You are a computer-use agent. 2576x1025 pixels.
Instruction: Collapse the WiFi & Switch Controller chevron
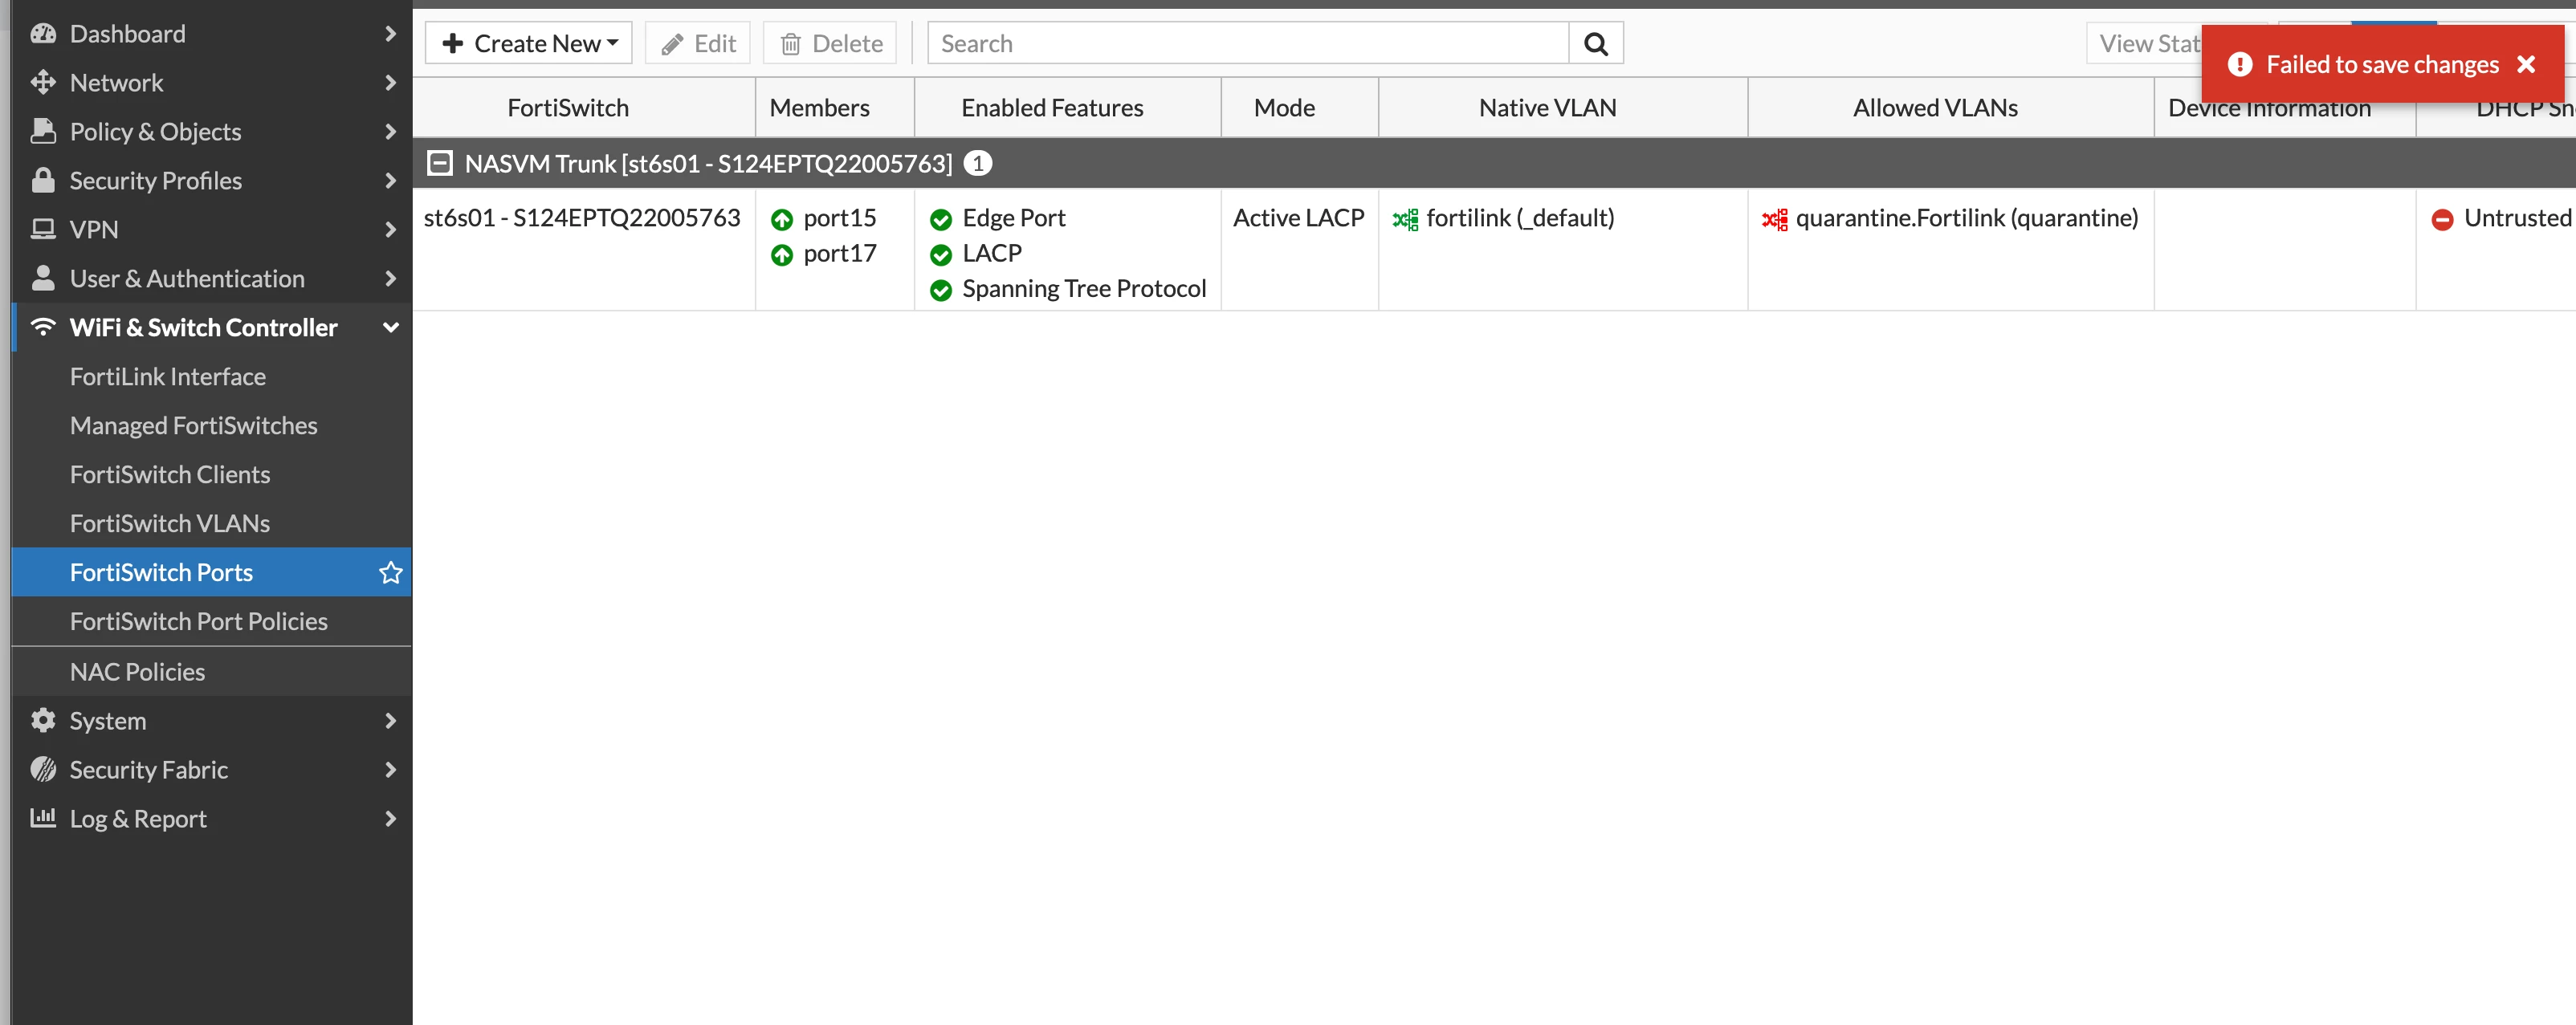pos(391,327)
